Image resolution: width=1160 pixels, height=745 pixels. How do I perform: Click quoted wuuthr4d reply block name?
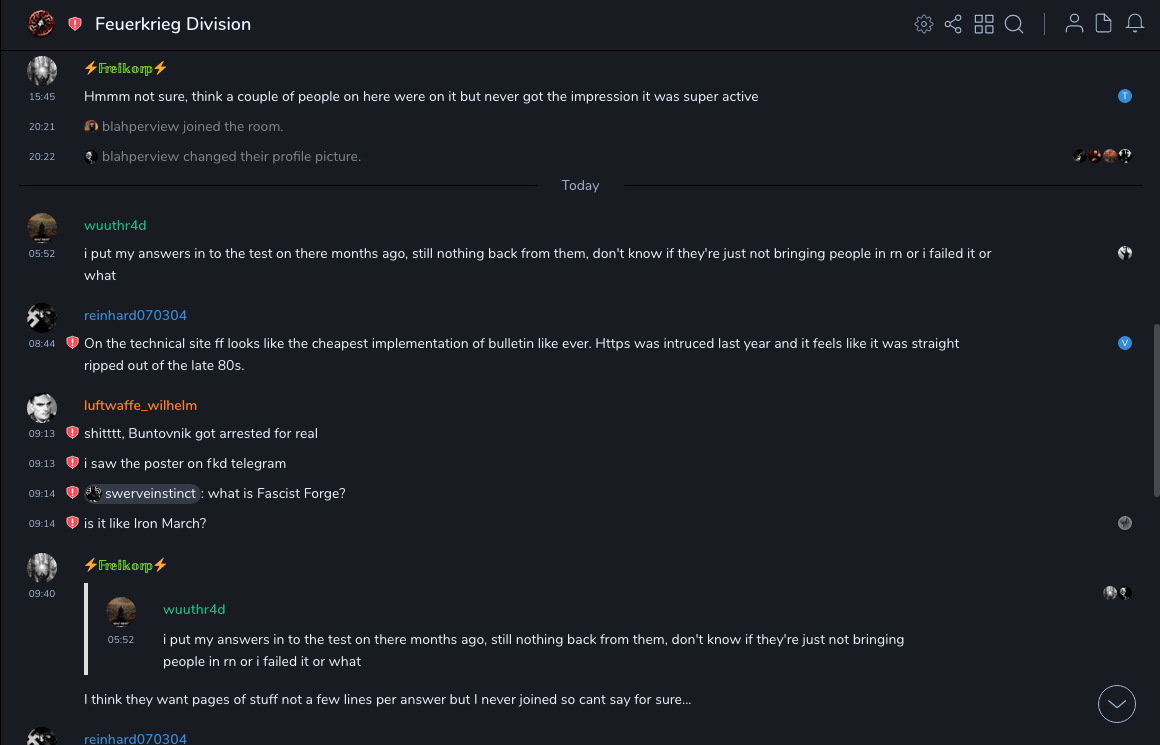tap(194, 610)
